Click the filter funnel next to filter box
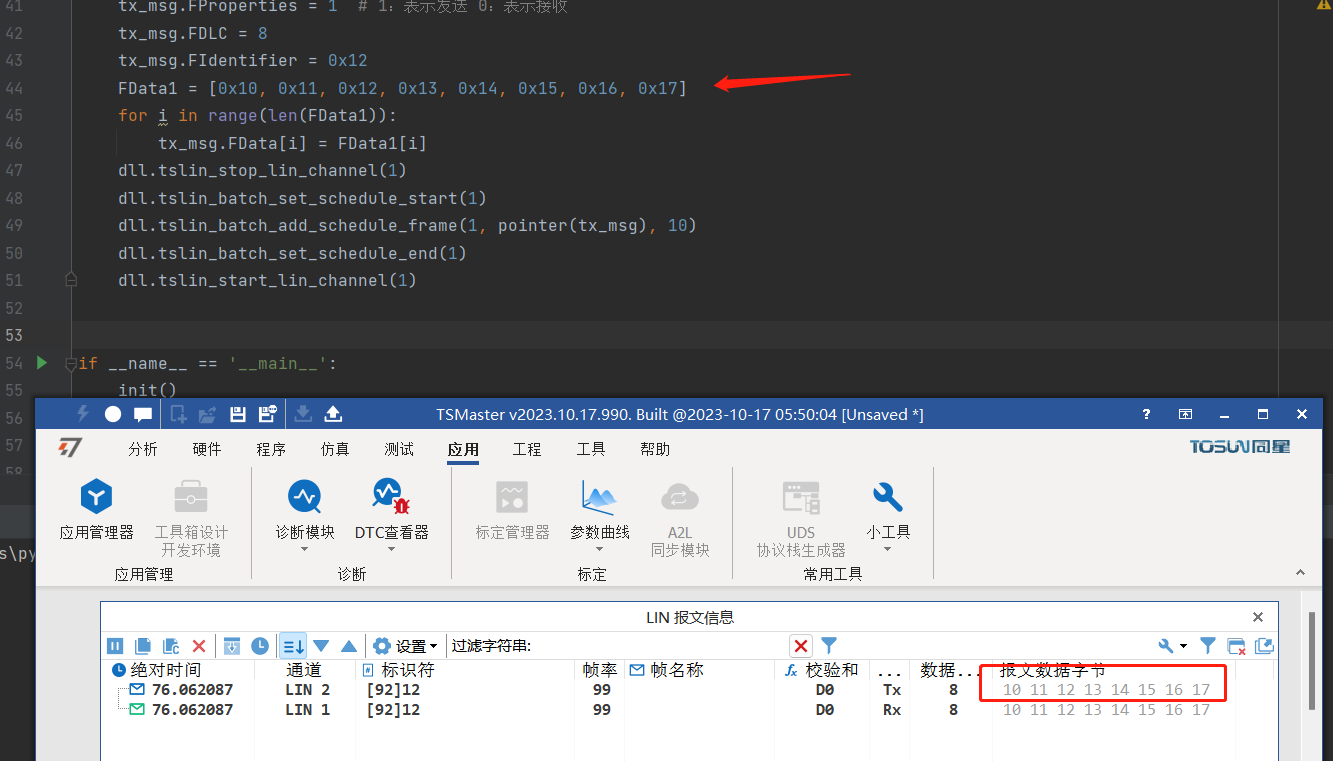 829,646
